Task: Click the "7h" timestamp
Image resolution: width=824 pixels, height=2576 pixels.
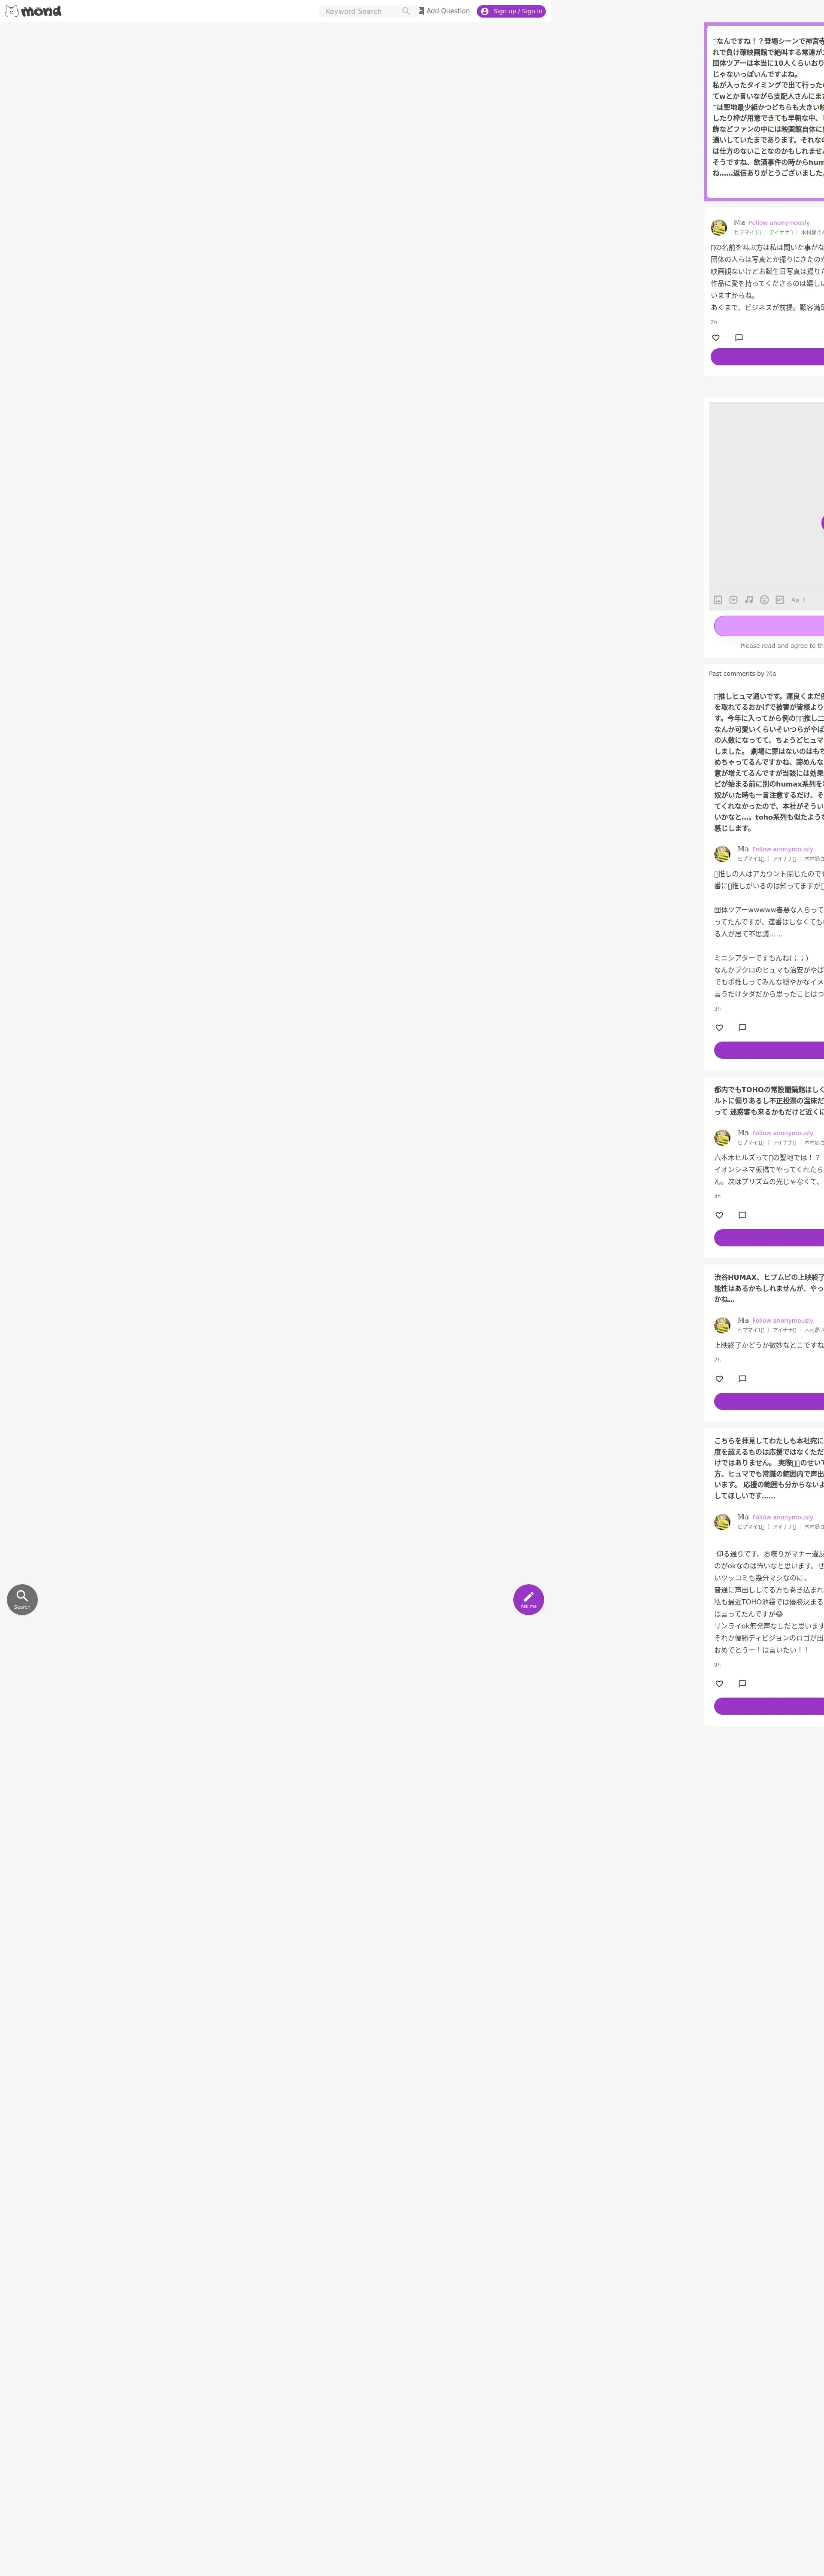Action: click(x=717, y=1360)
